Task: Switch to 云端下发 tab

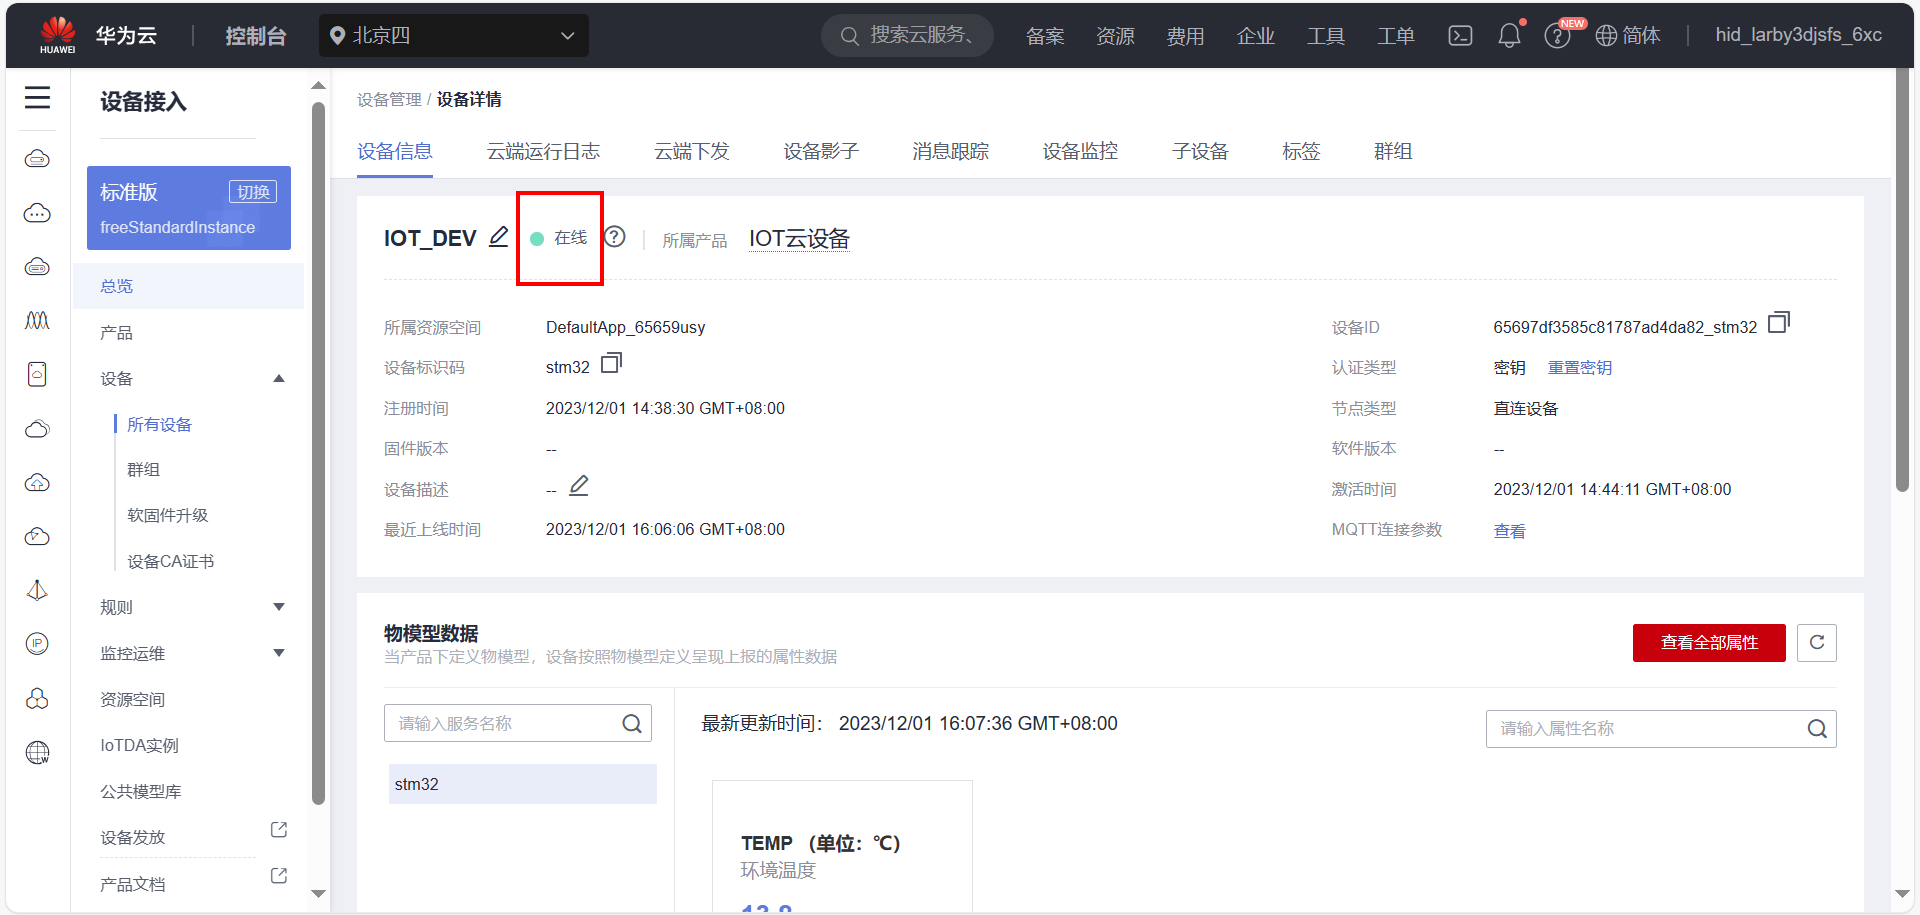Action: point(691,151)
